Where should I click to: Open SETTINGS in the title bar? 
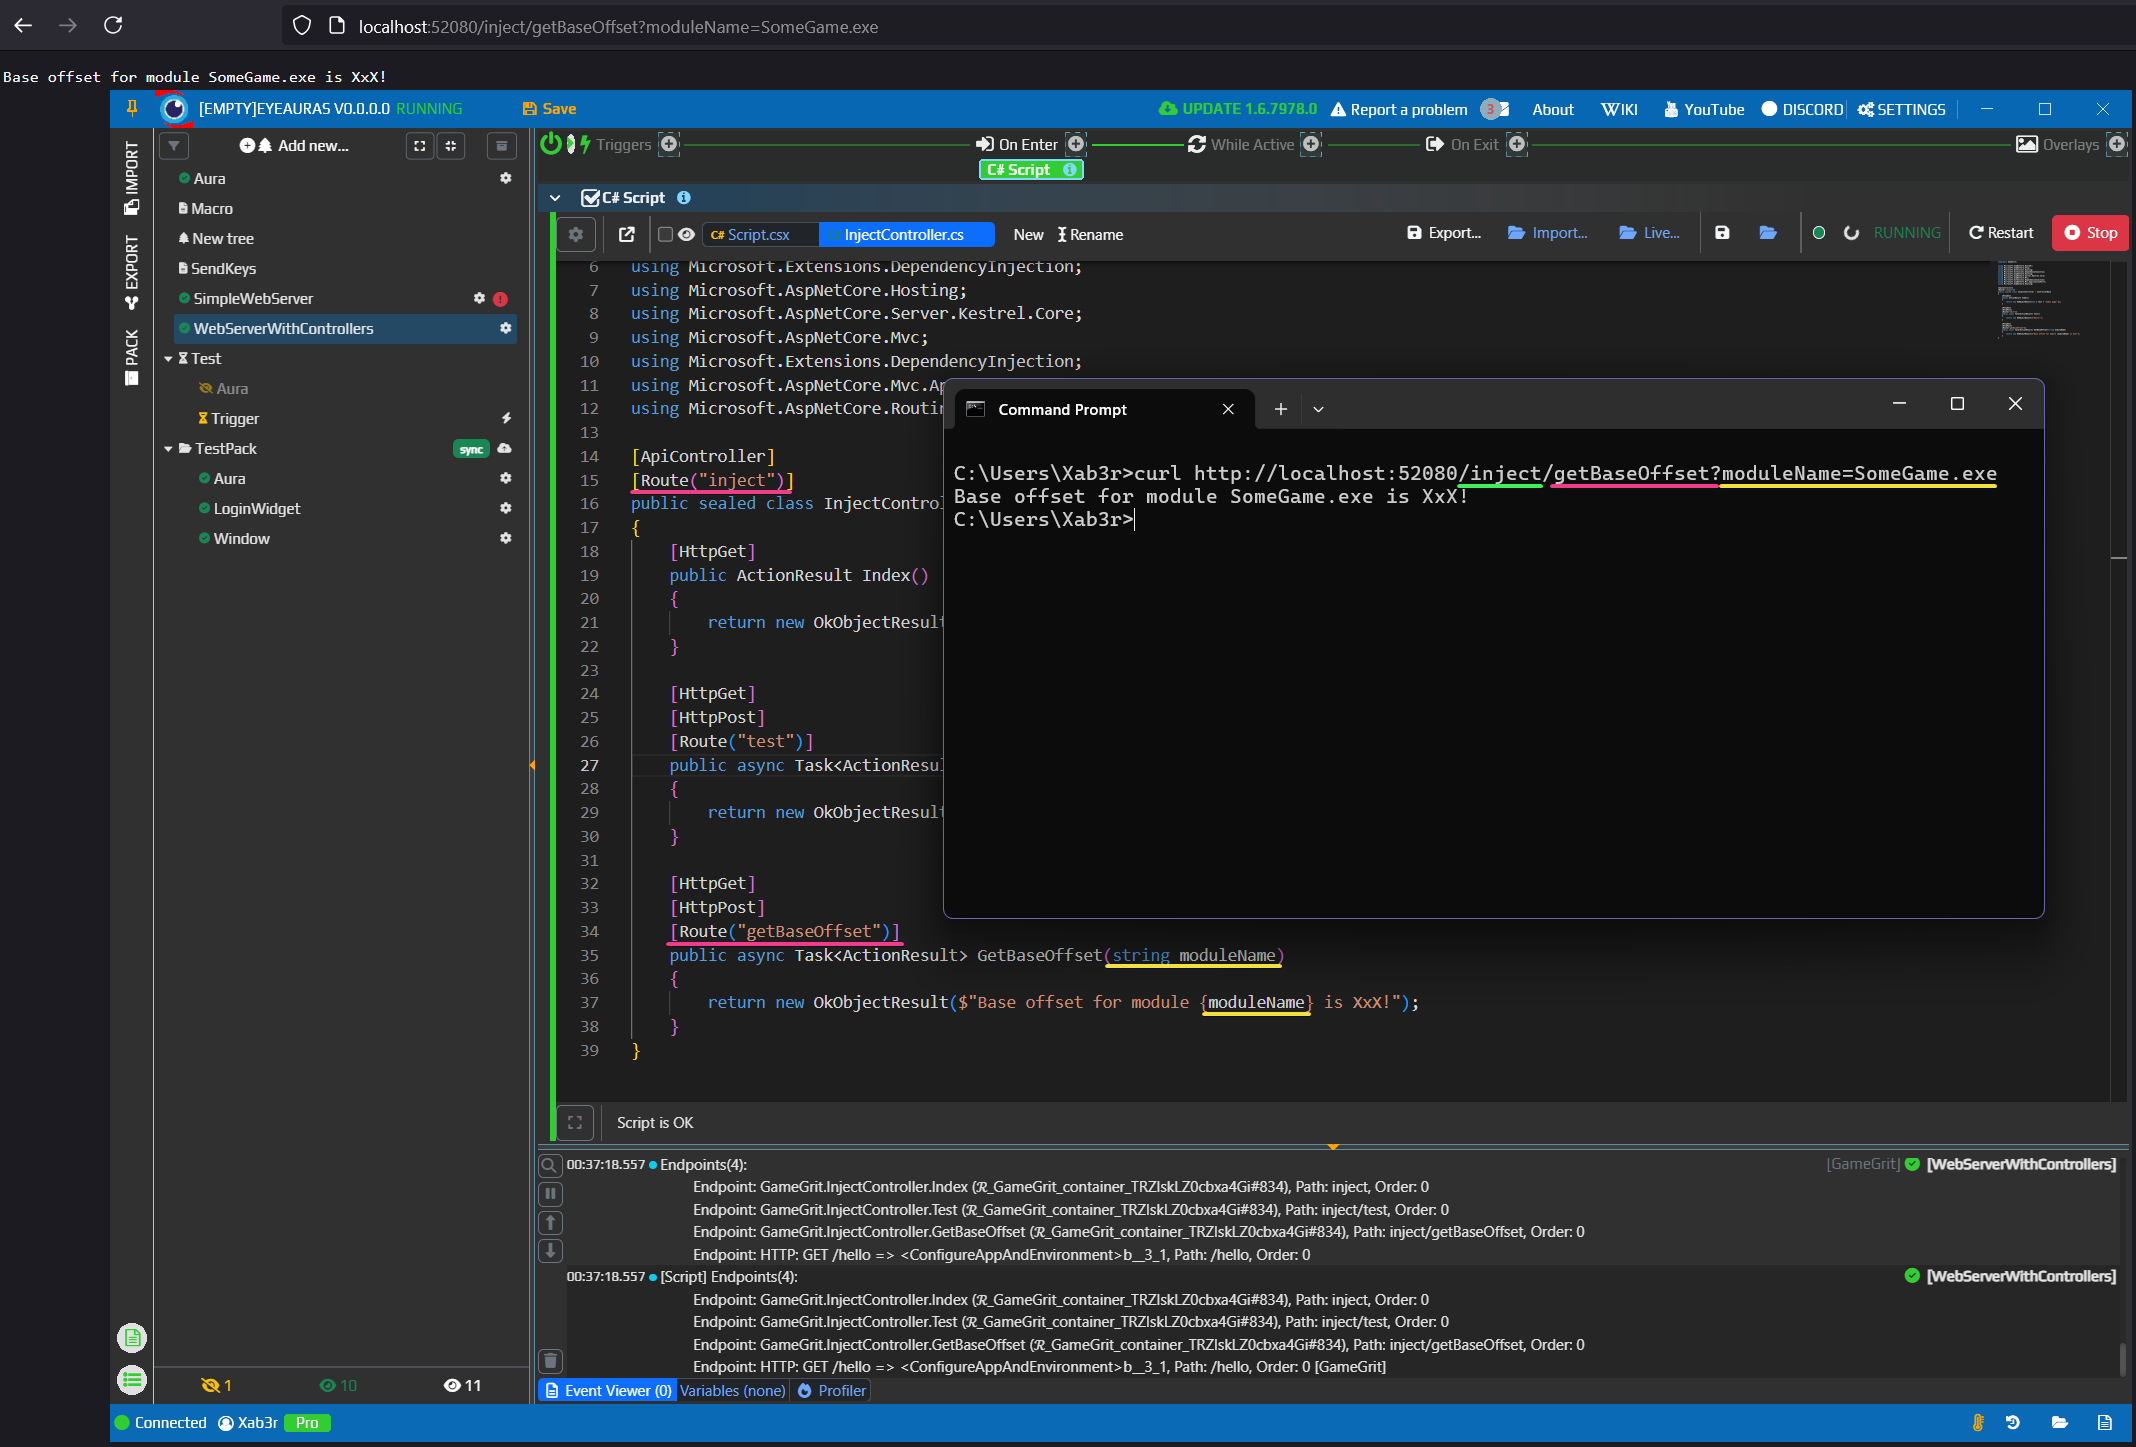(1902, 109)
